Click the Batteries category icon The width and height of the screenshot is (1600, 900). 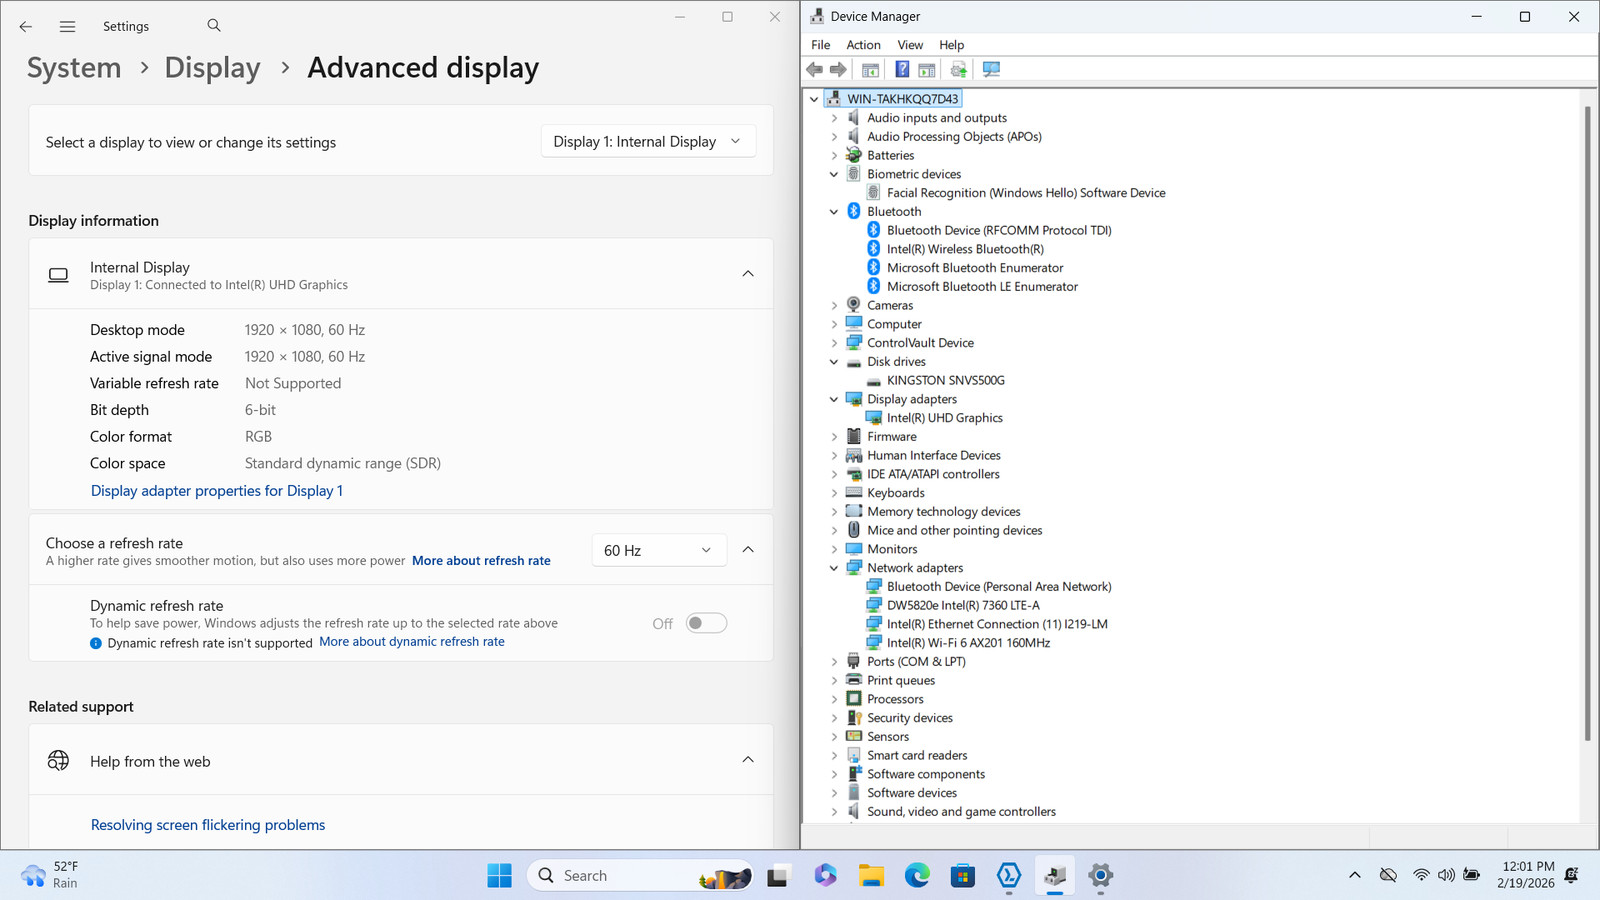point(854,155)
